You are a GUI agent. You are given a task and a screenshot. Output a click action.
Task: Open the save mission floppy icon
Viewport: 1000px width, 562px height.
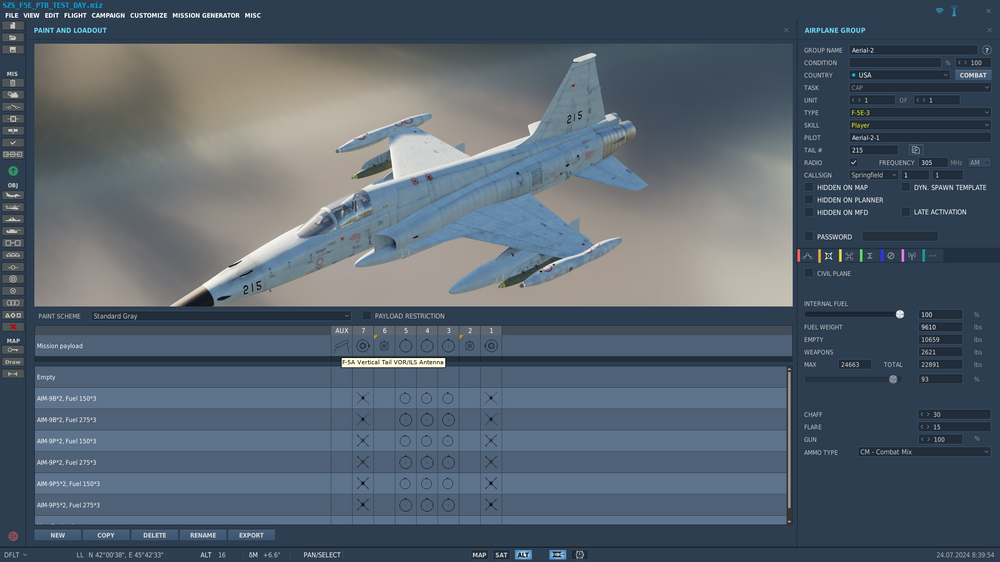pyautogui.click(x=13, y=49)
